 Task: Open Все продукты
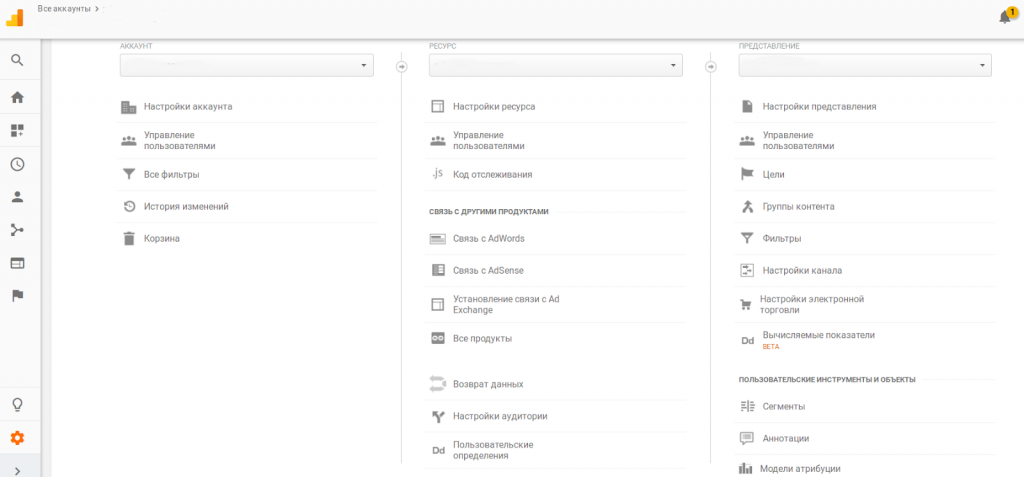click(x=483, y=338)
